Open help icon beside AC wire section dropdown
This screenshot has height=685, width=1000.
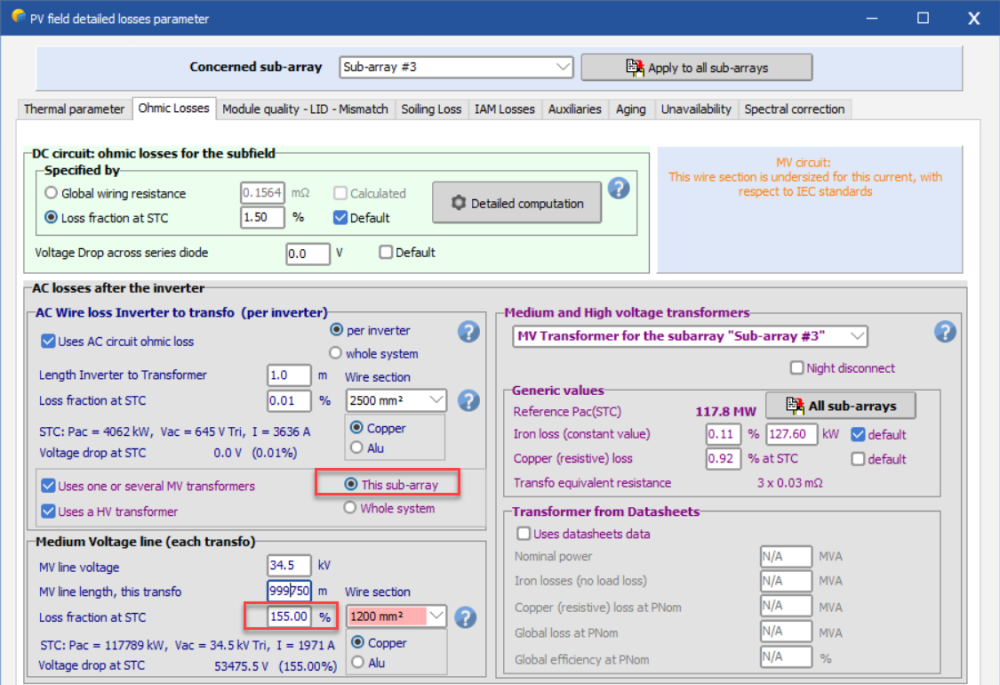(468, 400)
